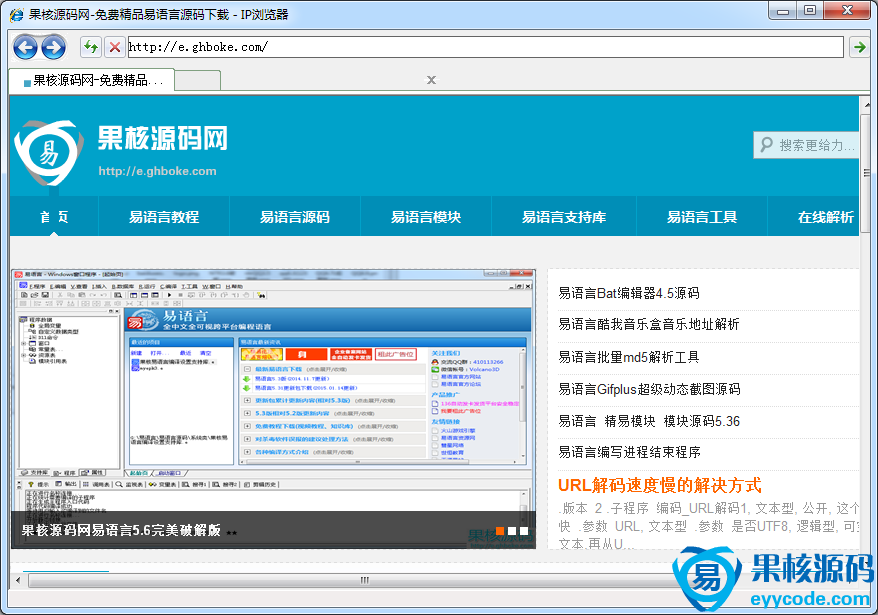The width and height of the screenshot is (878, 615).
Task: Open article 易语言Gifplus超级动态截图源码
Action: 650,389
